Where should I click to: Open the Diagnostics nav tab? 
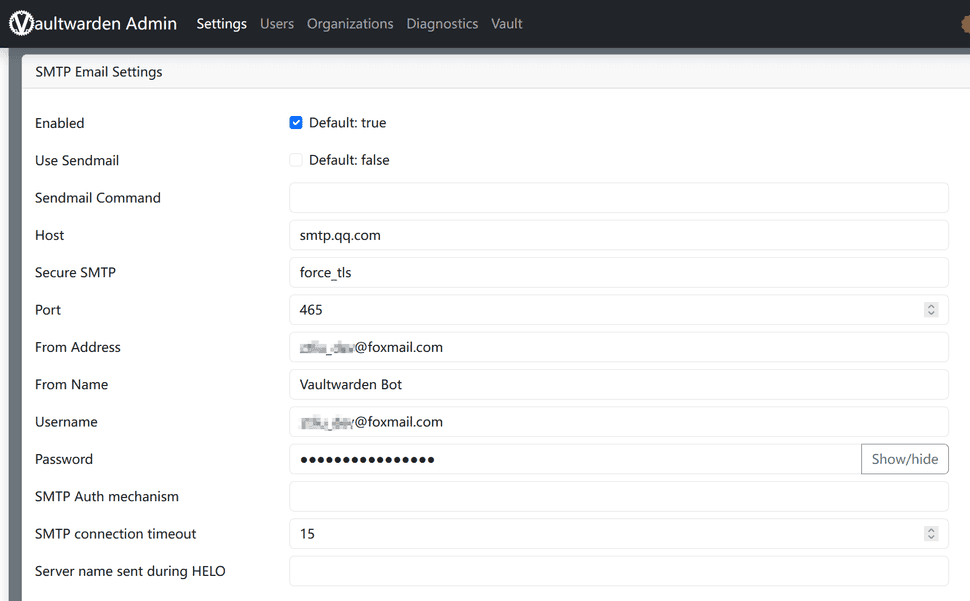click(442, 23)
